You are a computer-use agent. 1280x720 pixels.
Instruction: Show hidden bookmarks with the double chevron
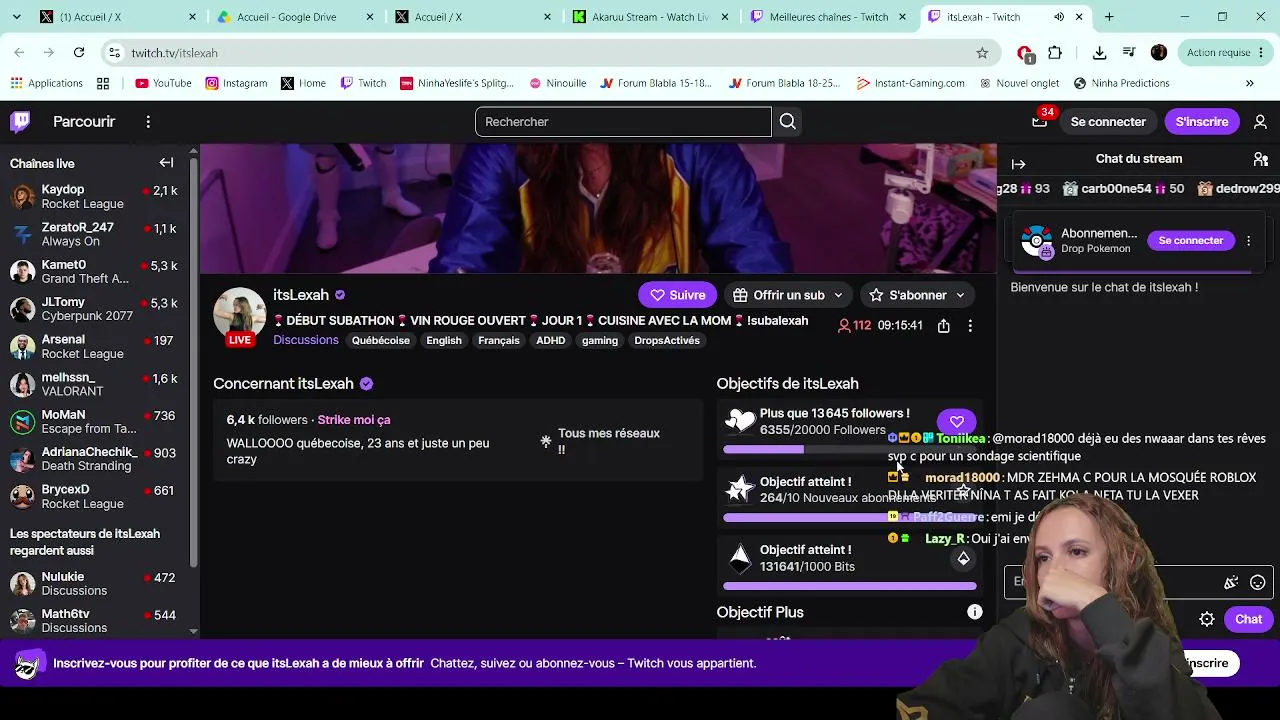1250,84
